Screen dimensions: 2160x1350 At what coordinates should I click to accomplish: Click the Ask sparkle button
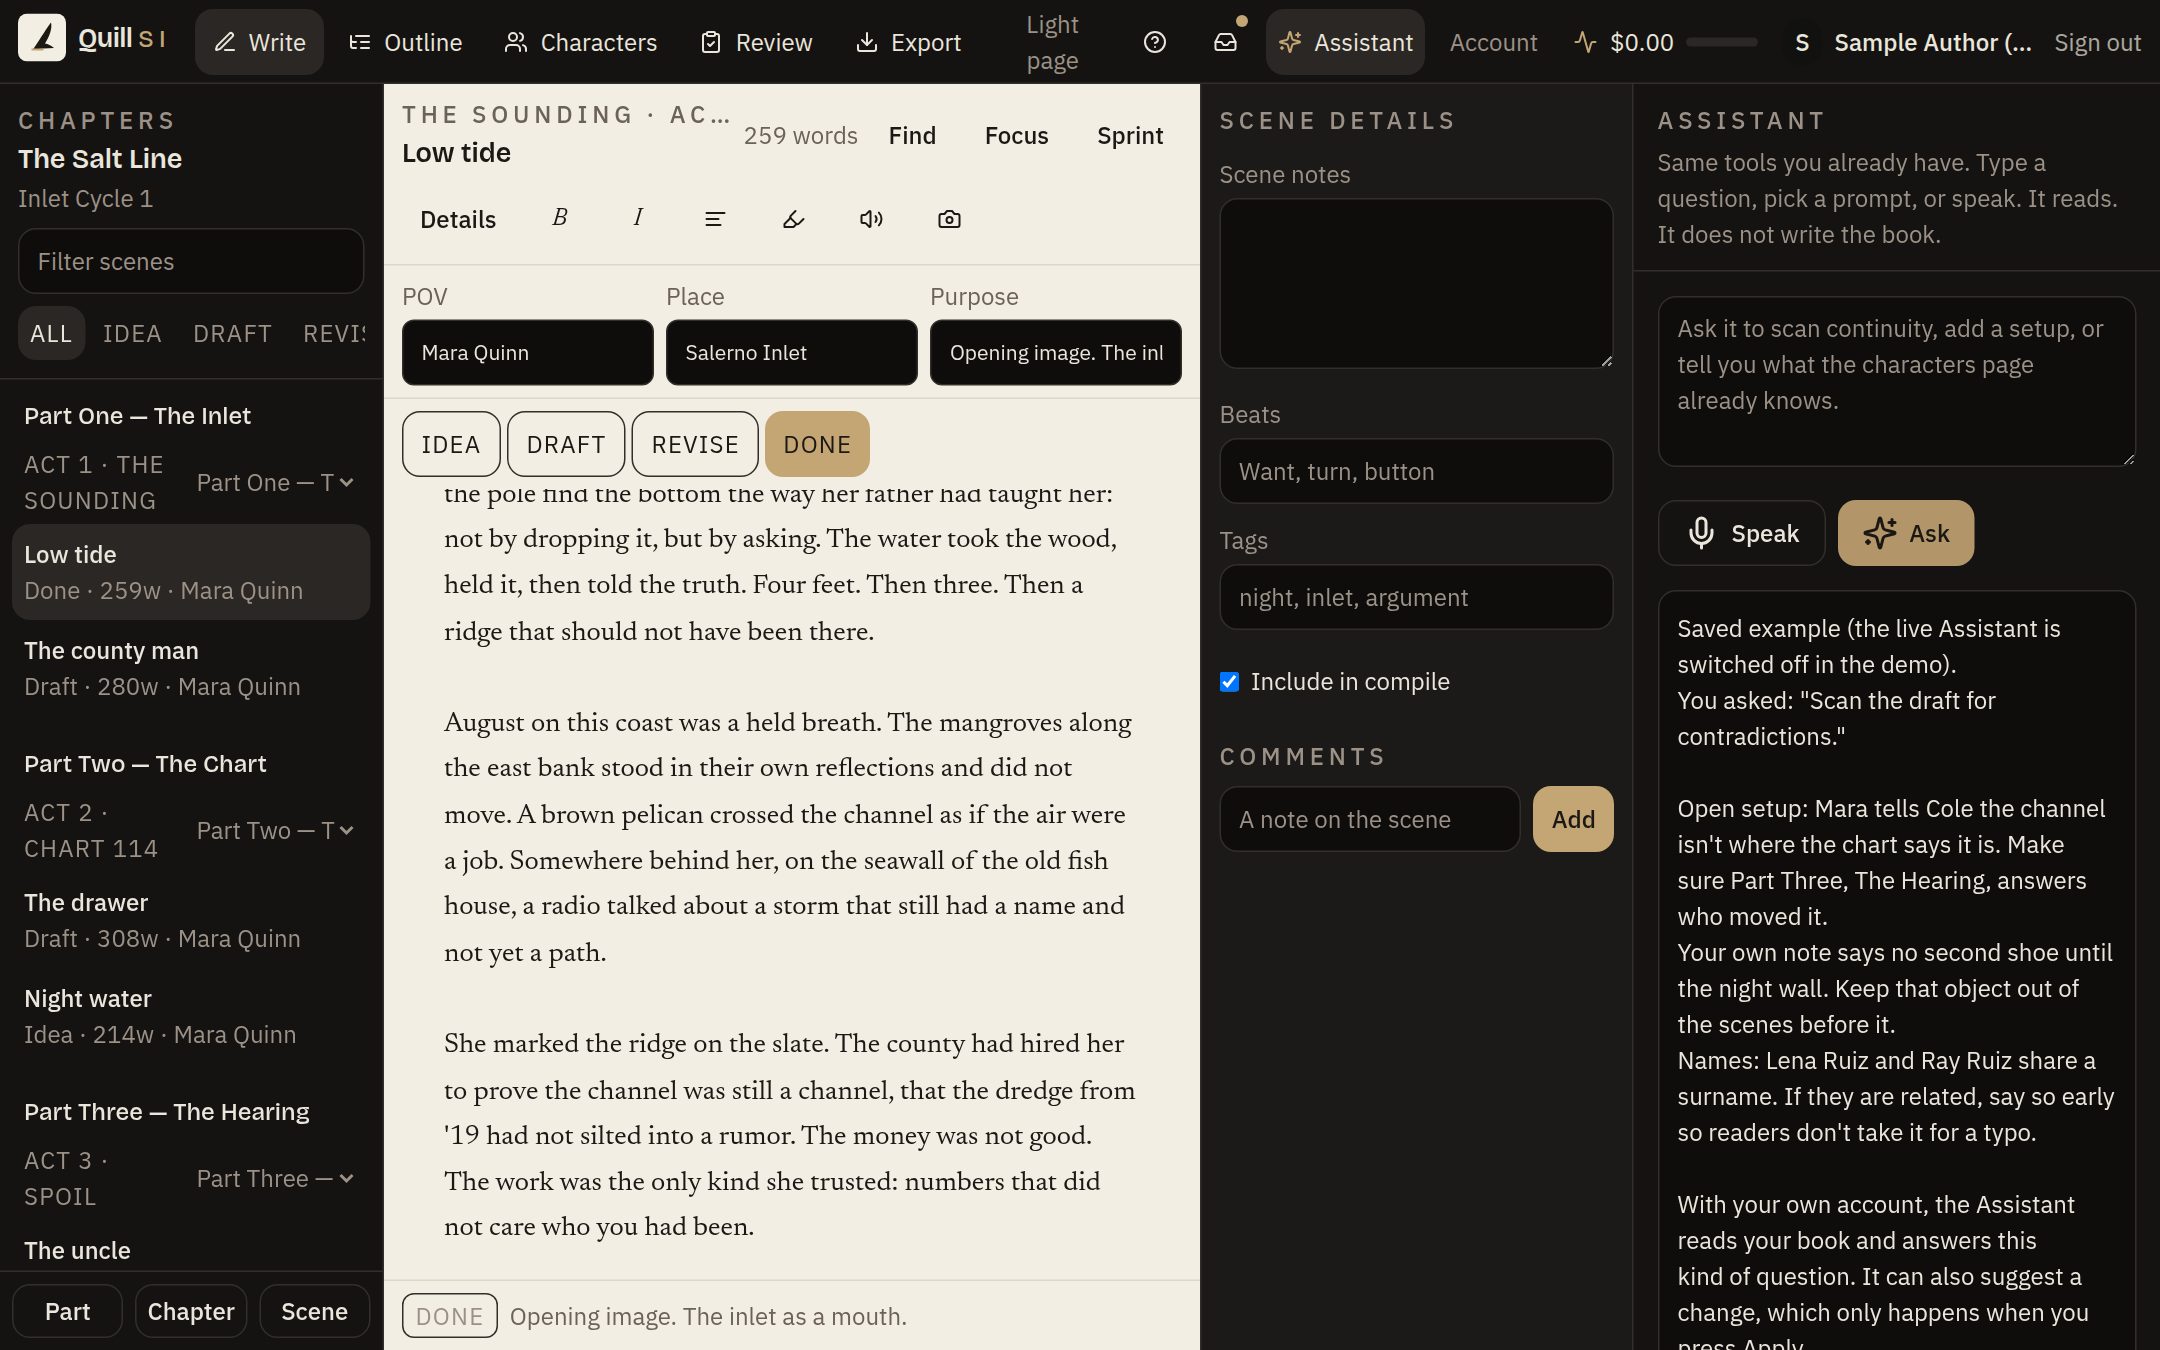(1905, 533)
